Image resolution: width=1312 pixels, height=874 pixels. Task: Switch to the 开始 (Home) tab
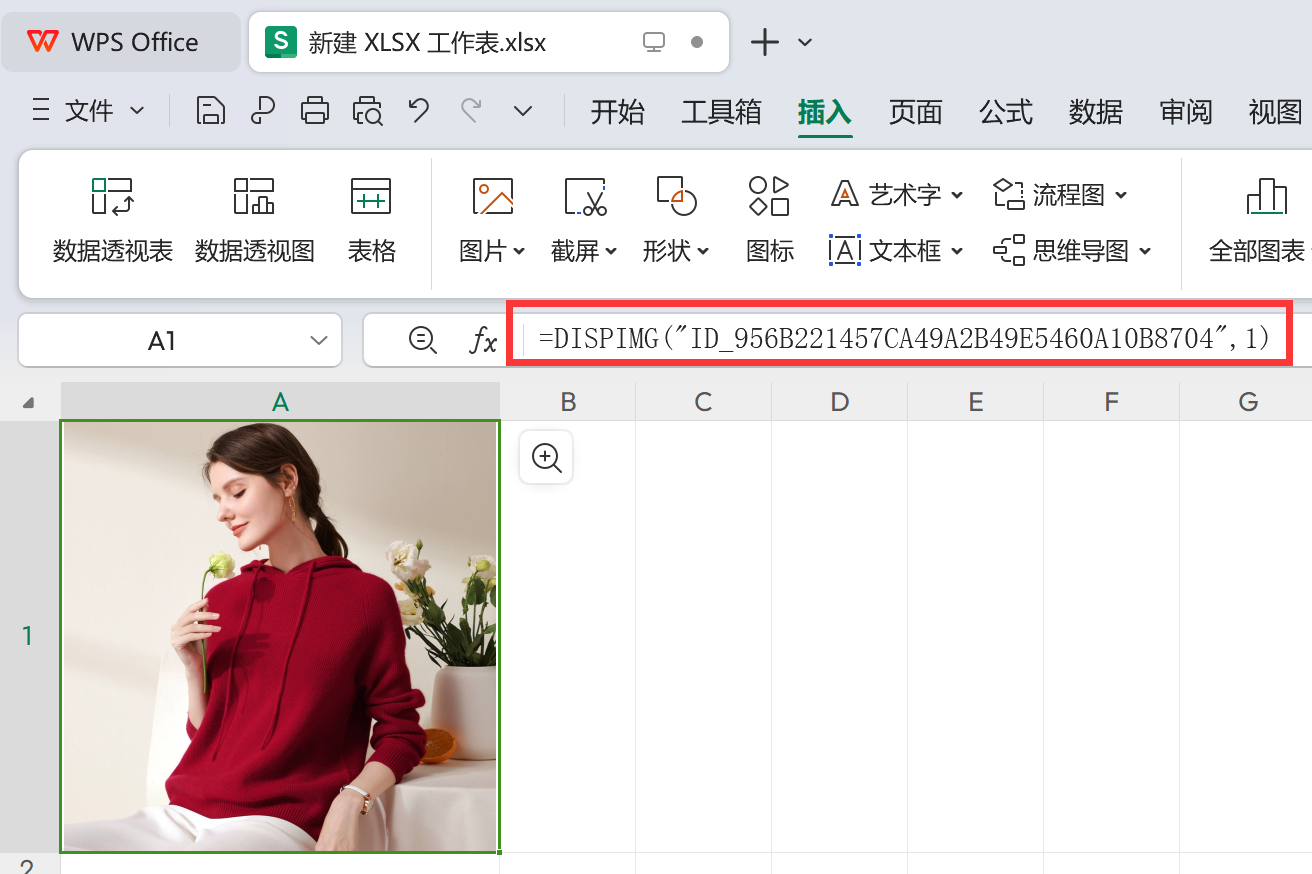[x=617, y=112]
